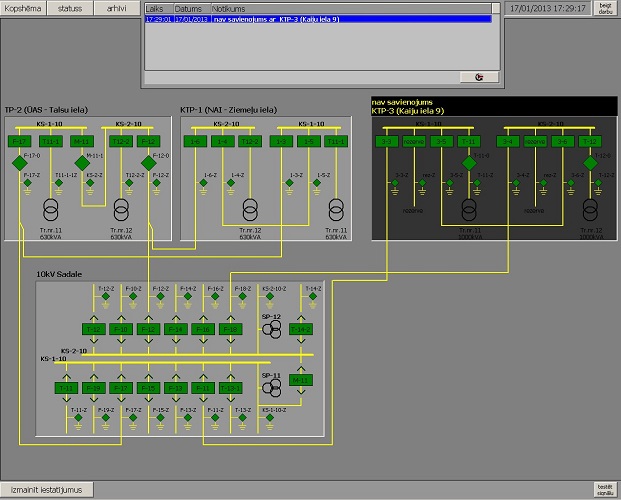Open the arhīvi archive tab

(x=117, y=7)
